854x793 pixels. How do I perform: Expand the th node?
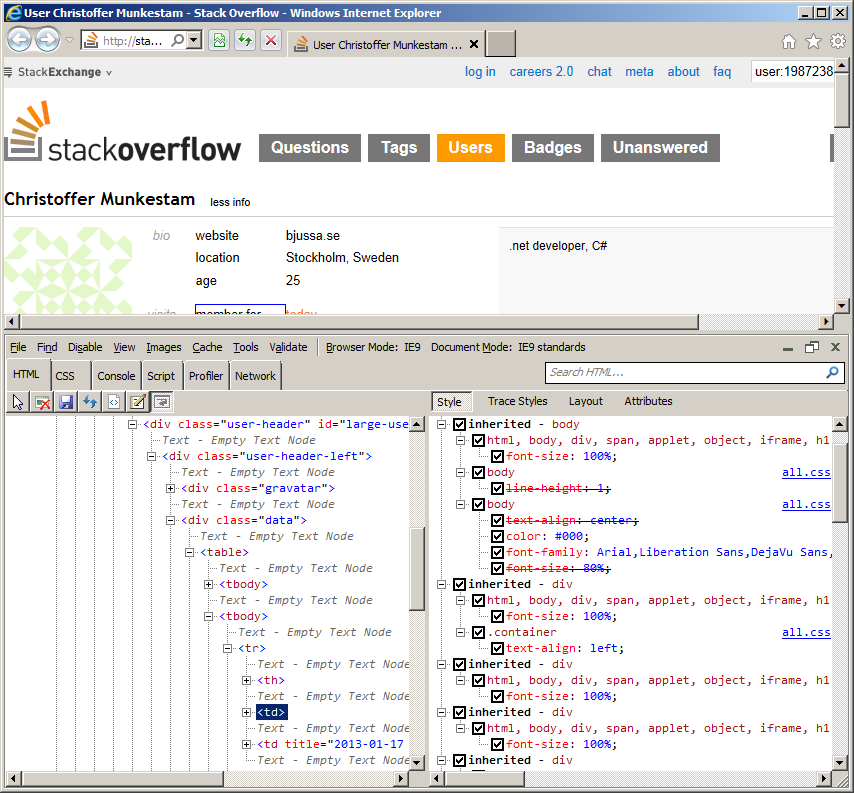point(247,680)
